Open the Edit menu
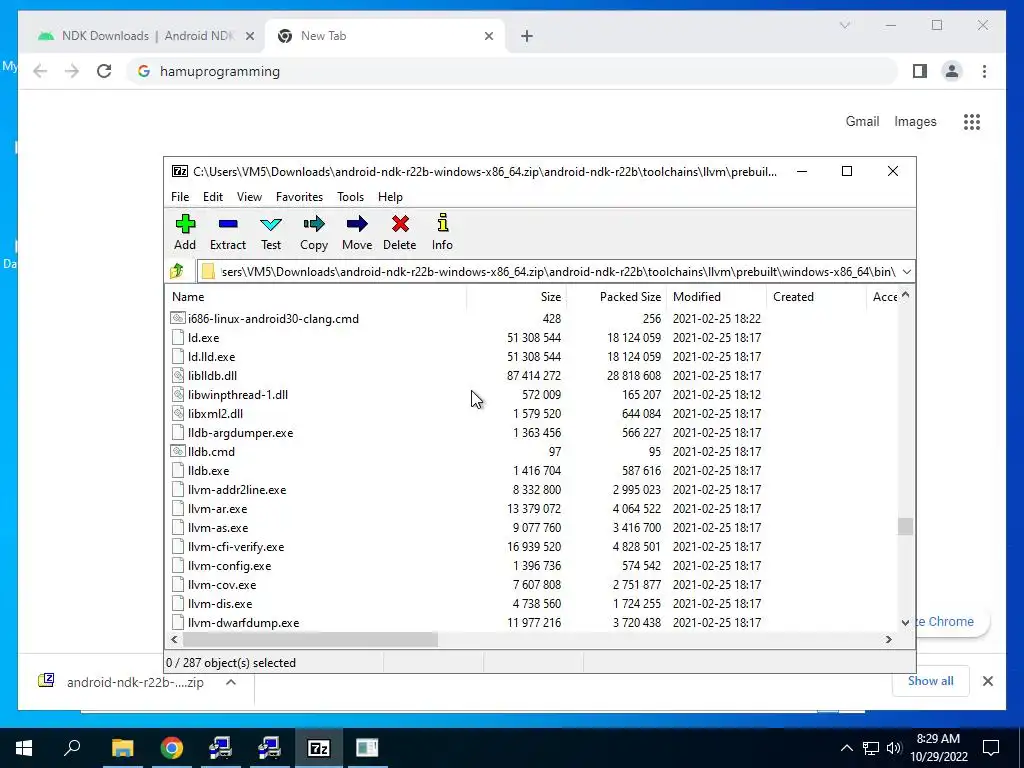This screenshot has height=768, width=1024. tap(213, 197)
